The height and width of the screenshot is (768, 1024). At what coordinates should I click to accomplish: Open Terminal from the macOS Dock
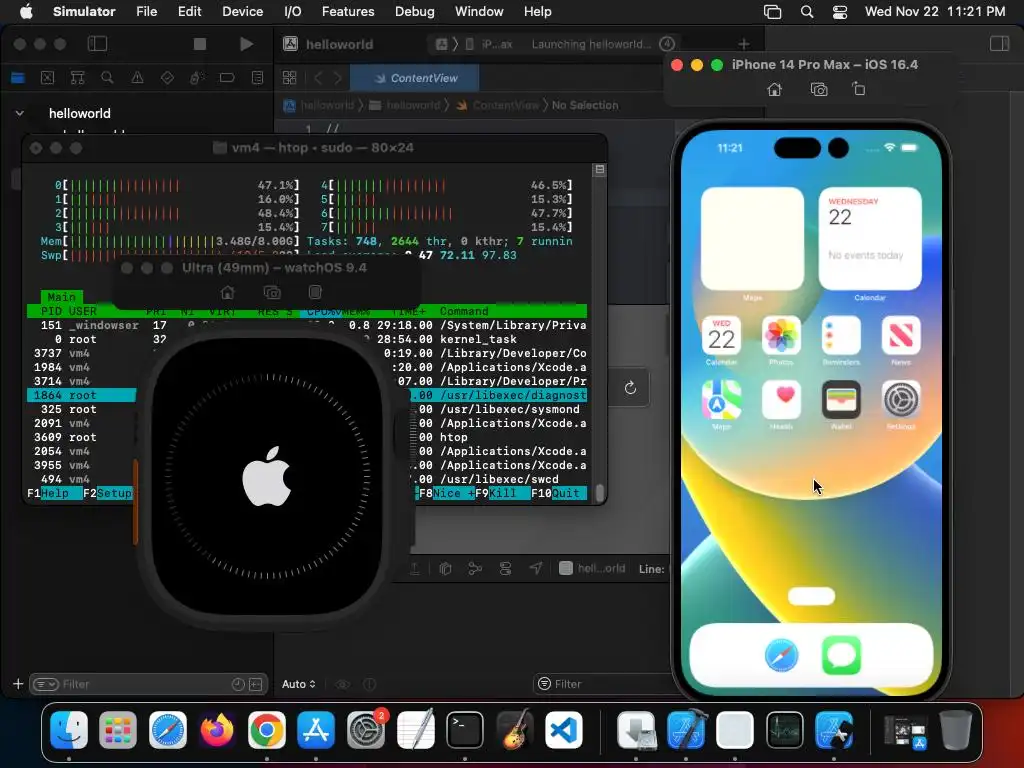click(464, 729)
